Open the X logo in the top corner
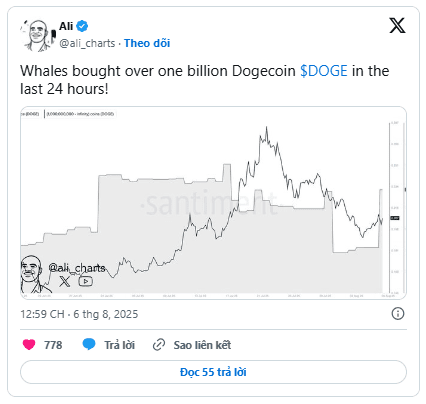426x404 pixels. [397, 26]
